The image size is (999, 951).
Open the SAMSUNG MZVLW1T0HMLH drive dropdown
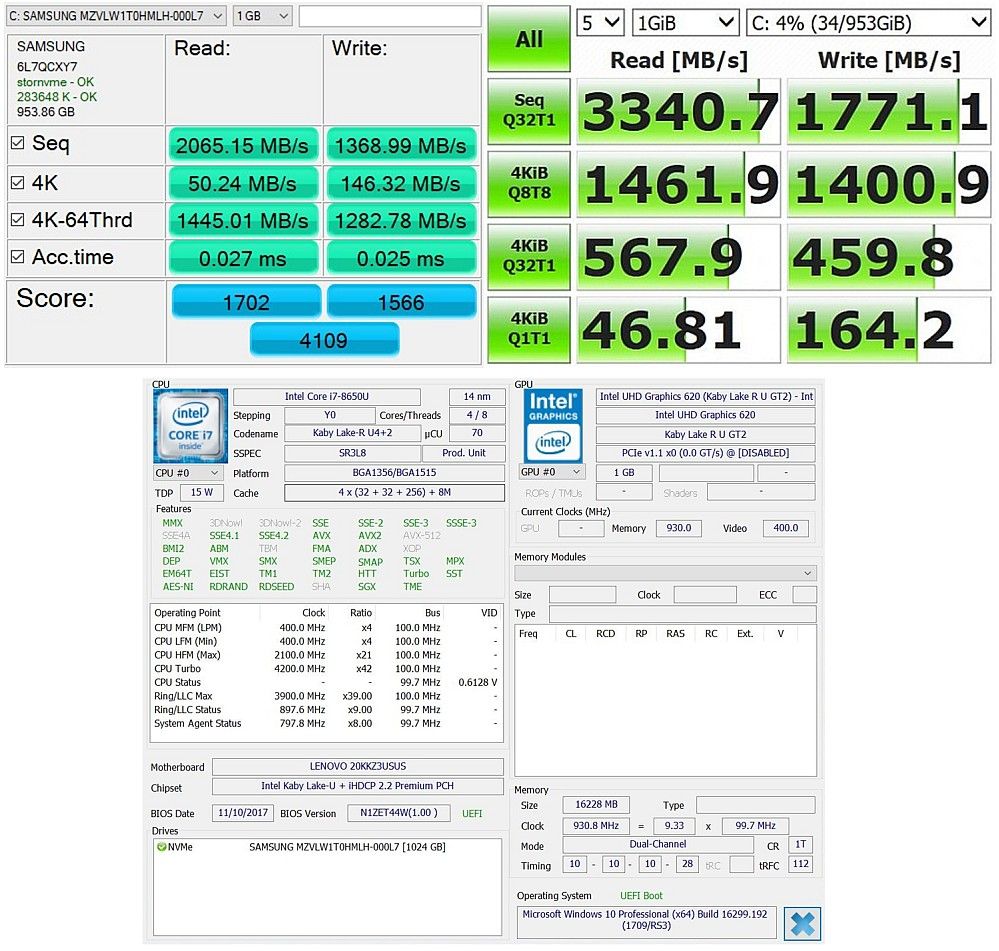[116, 16]
